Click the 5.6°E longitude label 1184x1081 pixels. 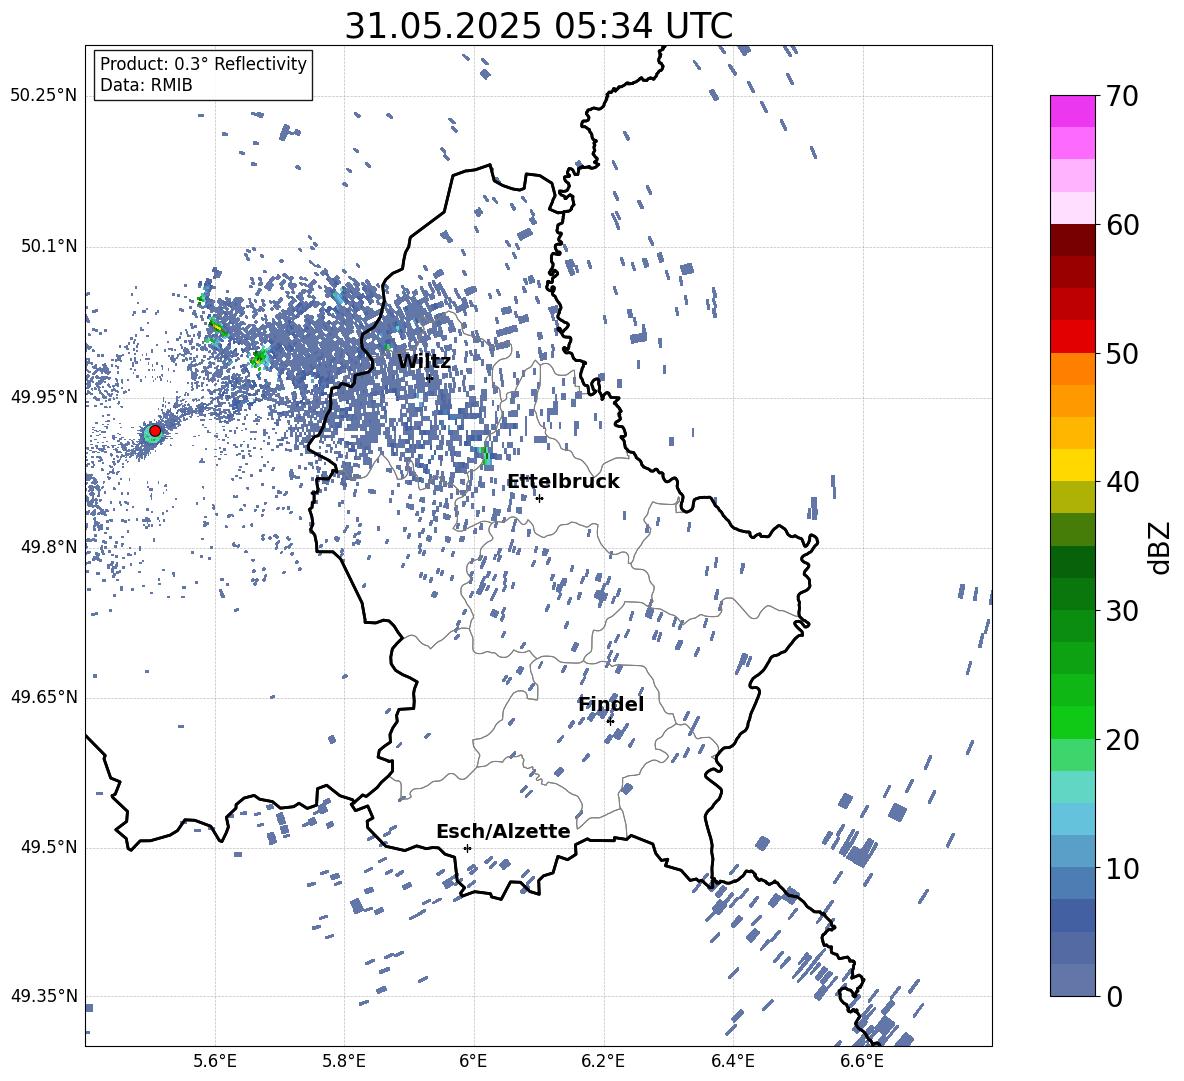pos(215,1061)
